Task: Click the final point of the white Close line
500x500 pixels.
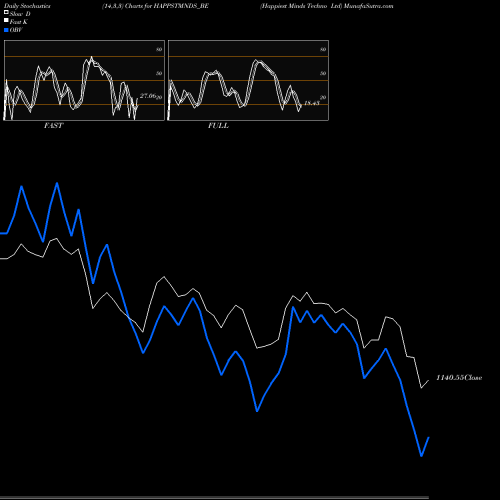Action: 429,381
